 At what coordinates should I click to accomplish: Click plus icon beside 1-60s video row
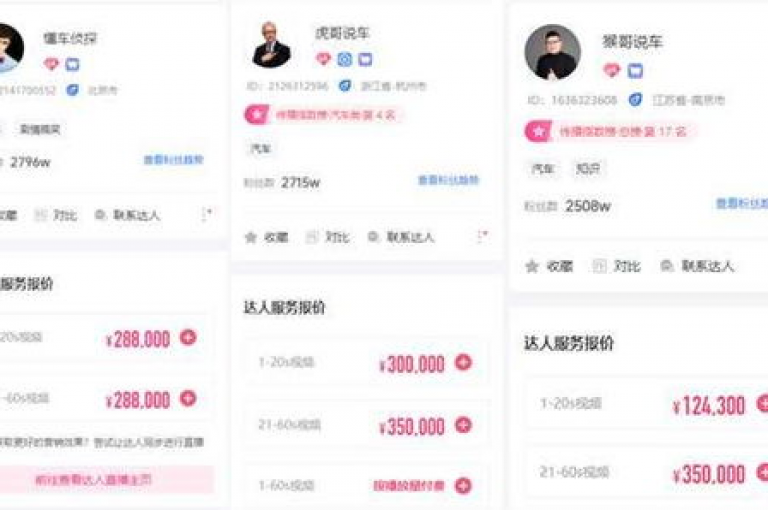click(x=463, y=486)
